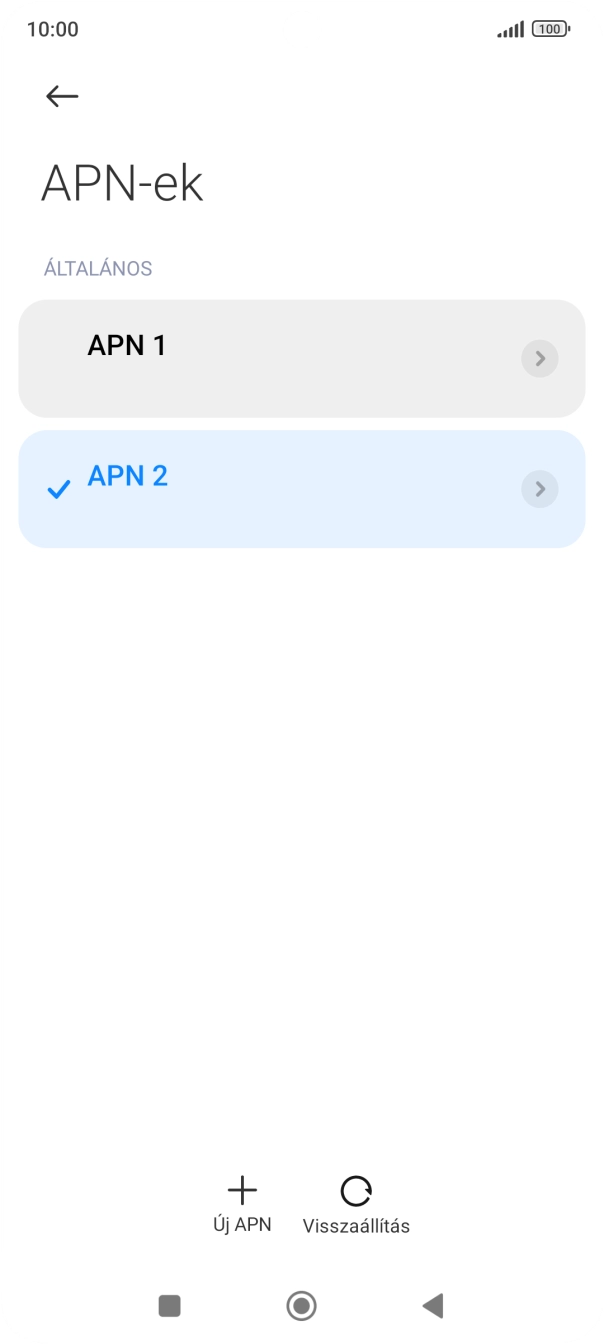Tap the battery indicator in status bar
This screenshot has width=604, height=1344.
pyautogui.click(x=551, y=30)
